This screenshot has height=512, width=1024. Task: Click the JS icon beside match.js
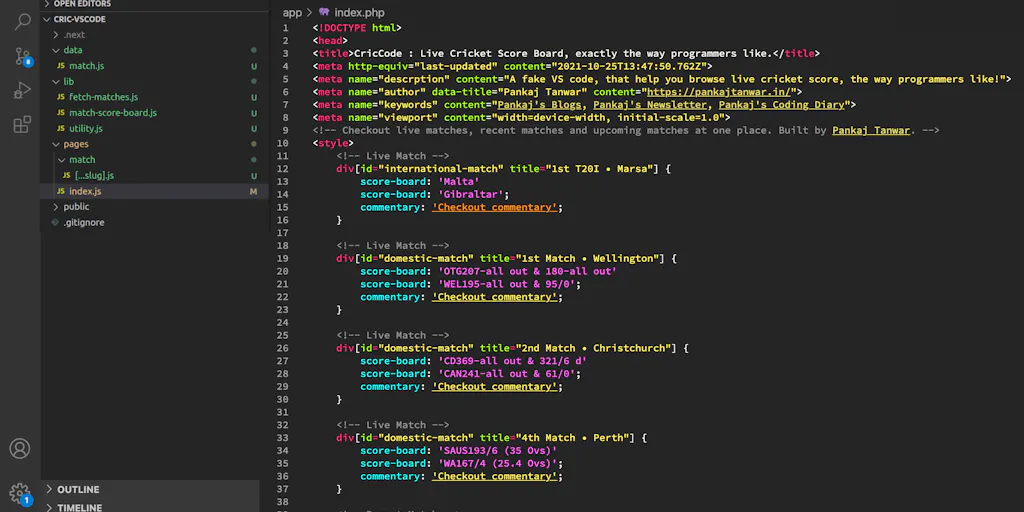[x=61, y=66]
